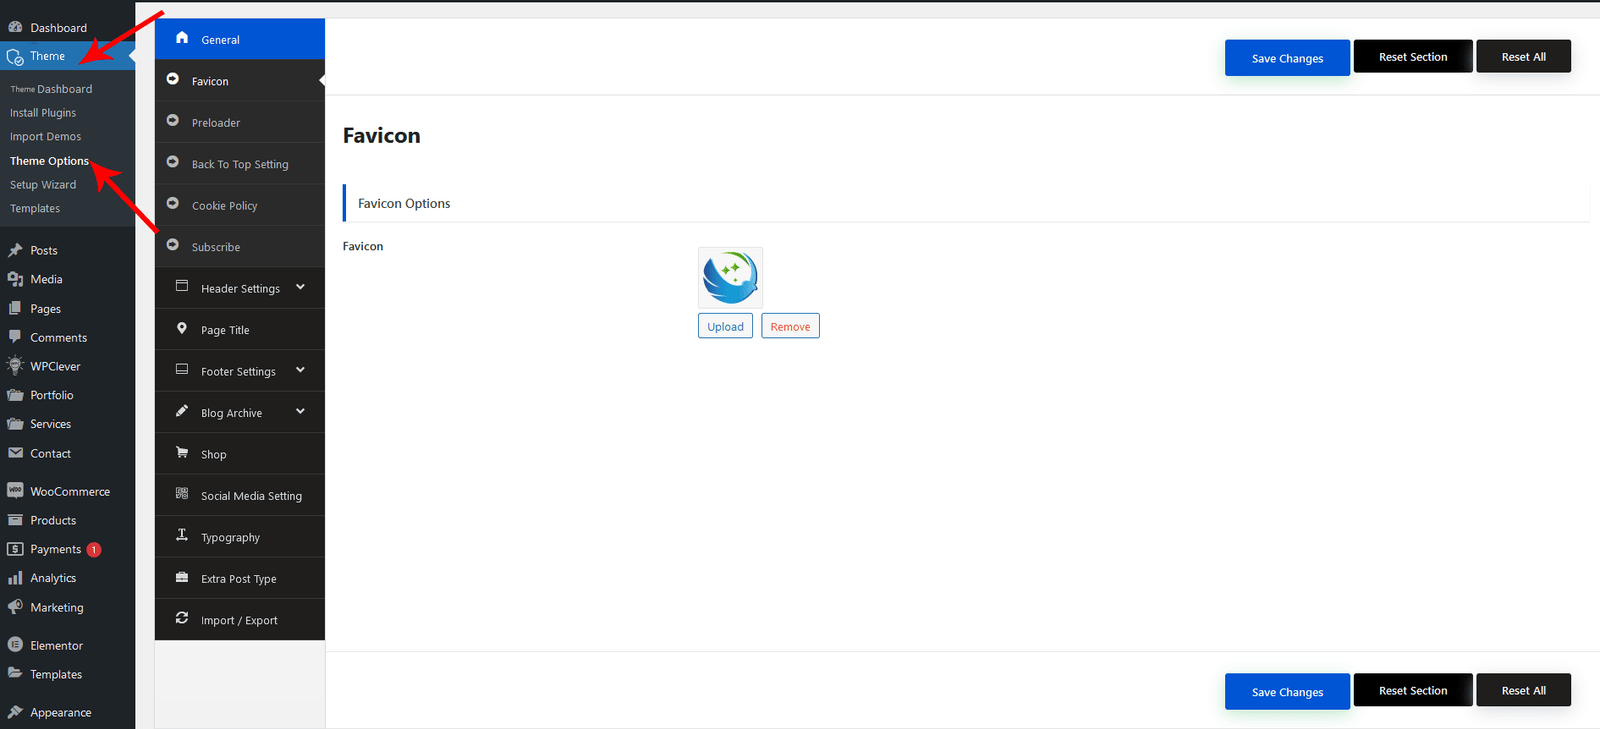Screen dimensions: 1600x729
Task: Remove the current favicon image
Action: [790, 327]
